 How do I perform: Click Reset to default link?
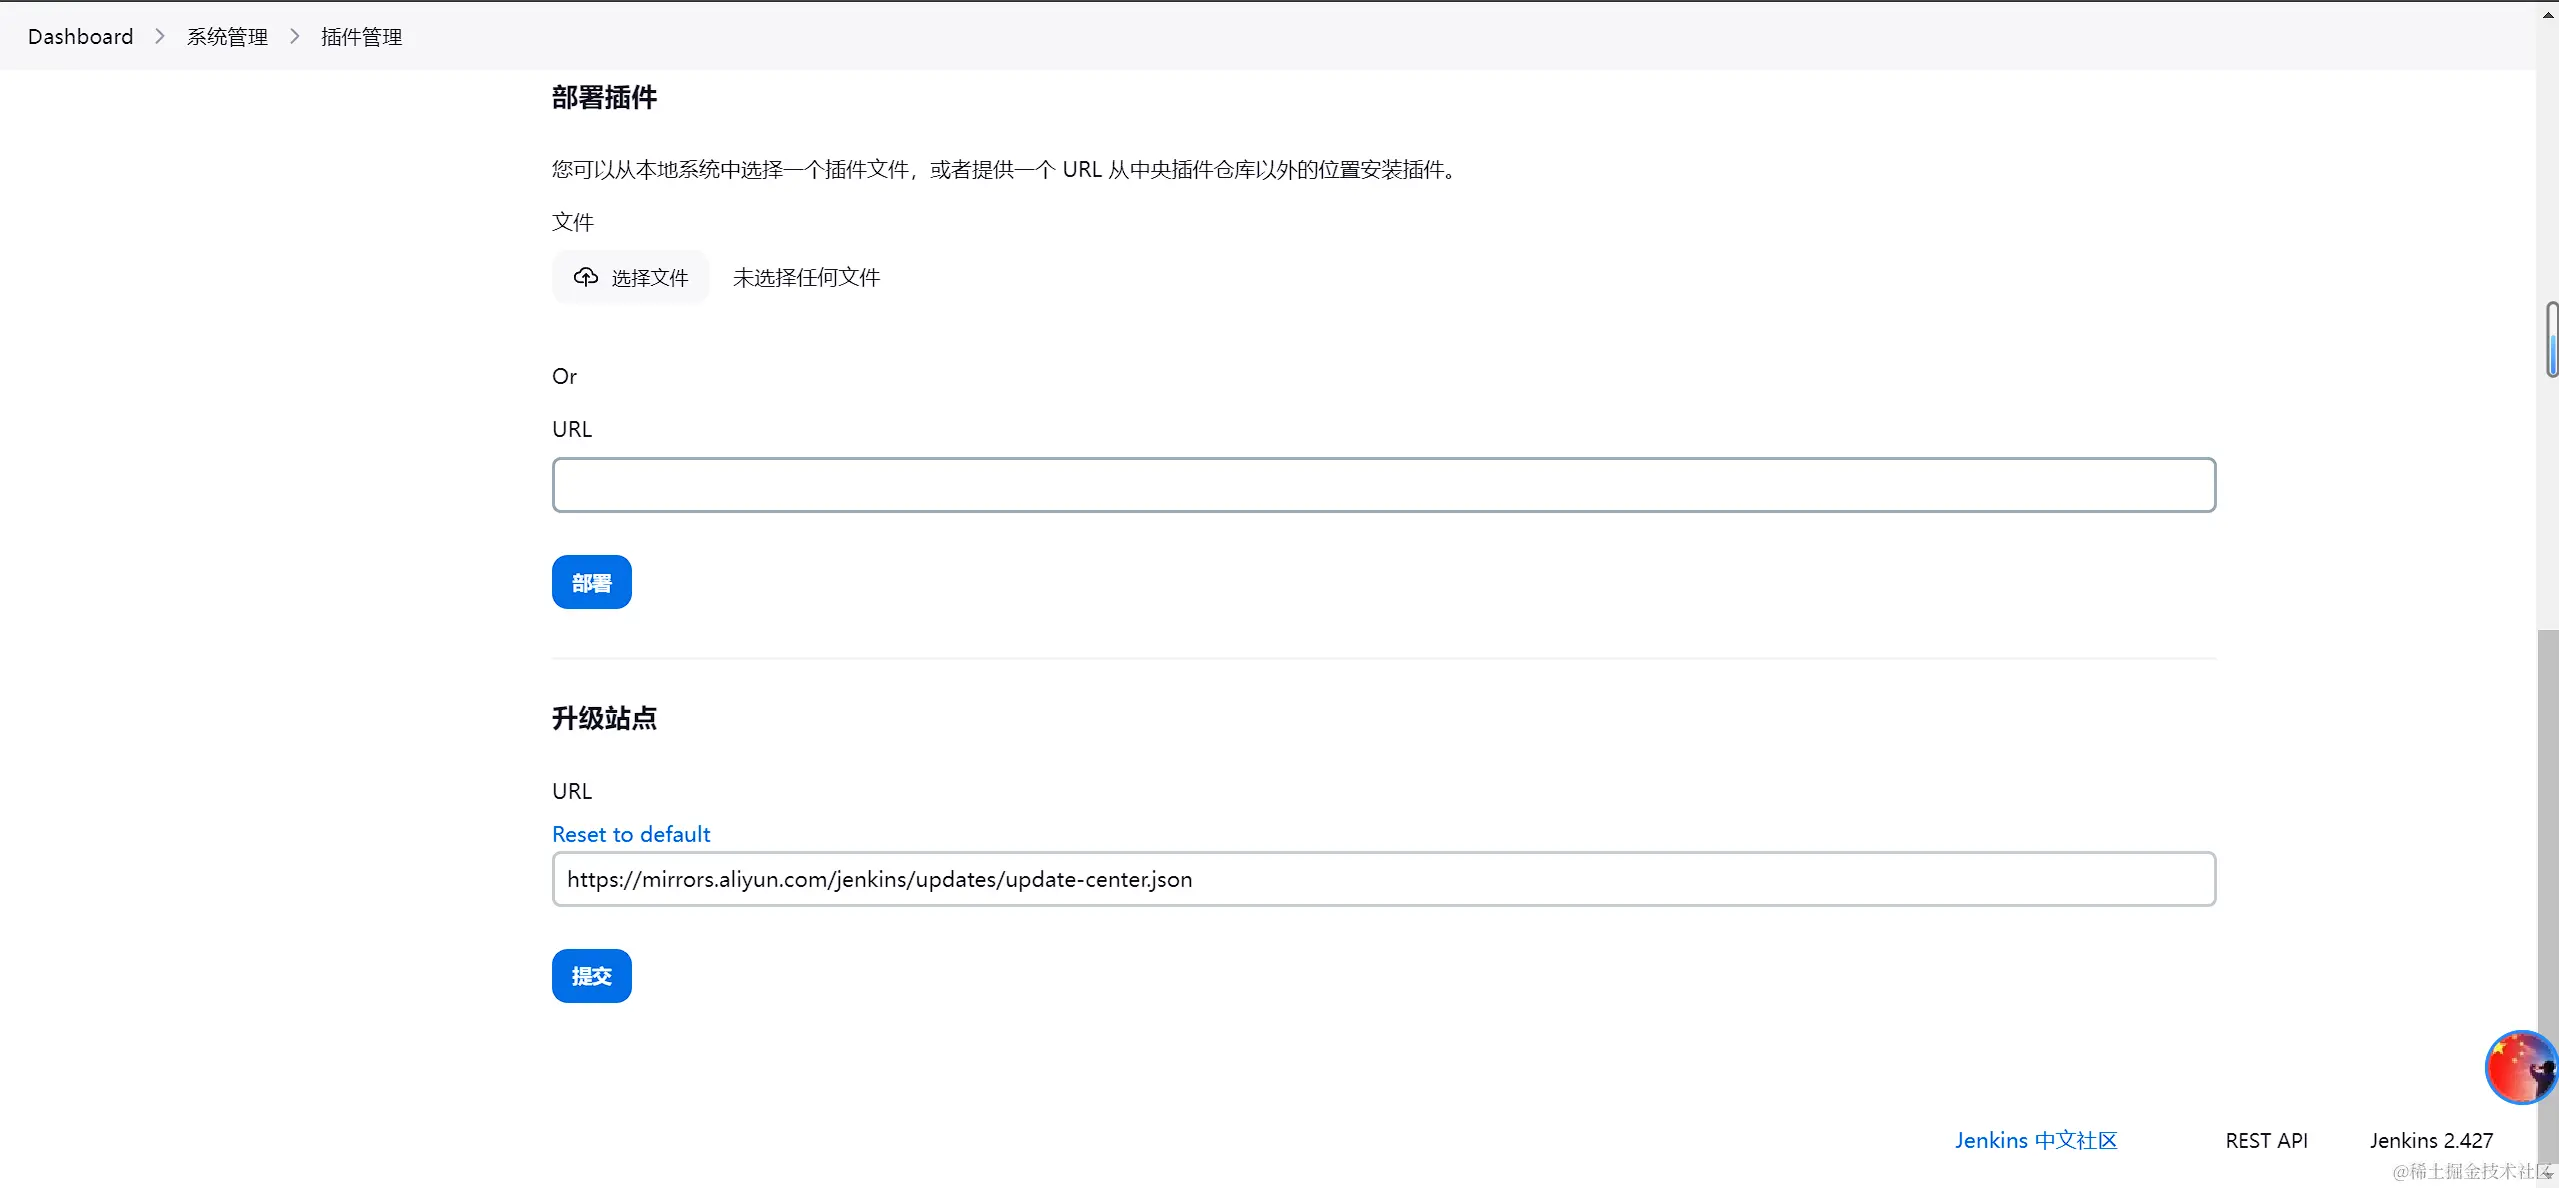[x=631, y=834]
